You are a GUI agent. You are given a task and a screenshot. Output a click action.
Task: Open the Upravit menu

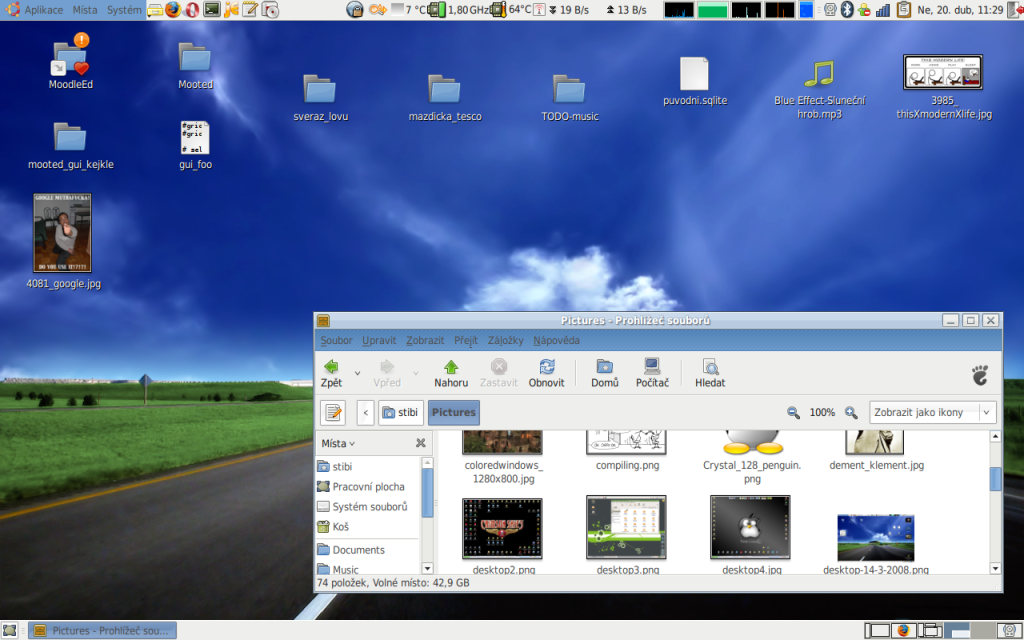379,340
